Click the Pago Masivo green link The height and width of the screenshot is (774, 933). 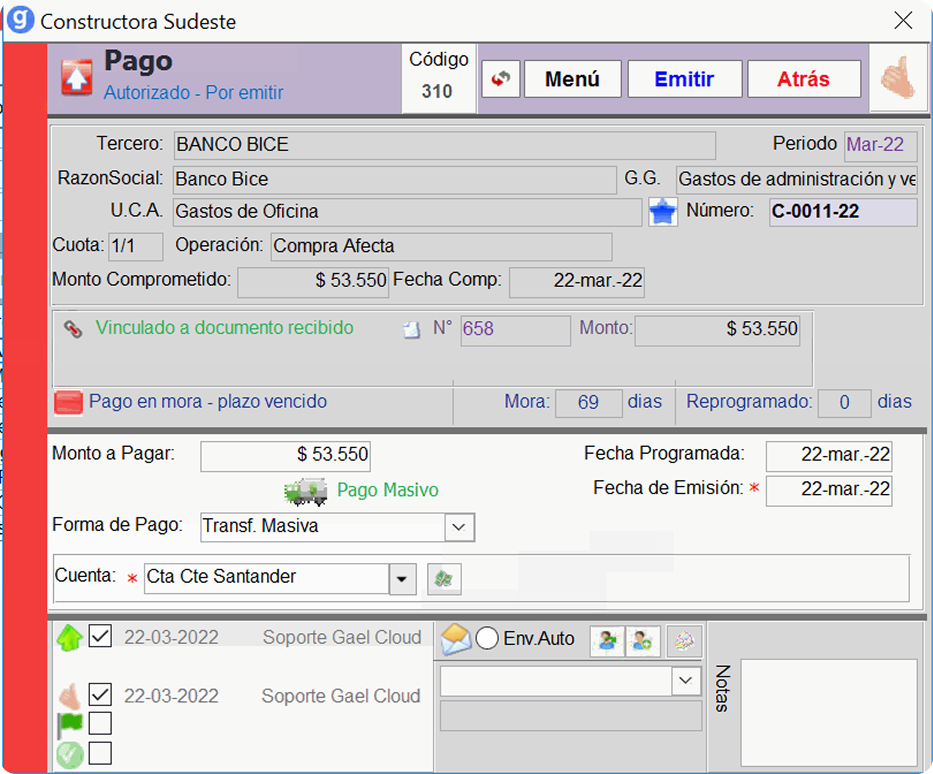coord(387,490)
